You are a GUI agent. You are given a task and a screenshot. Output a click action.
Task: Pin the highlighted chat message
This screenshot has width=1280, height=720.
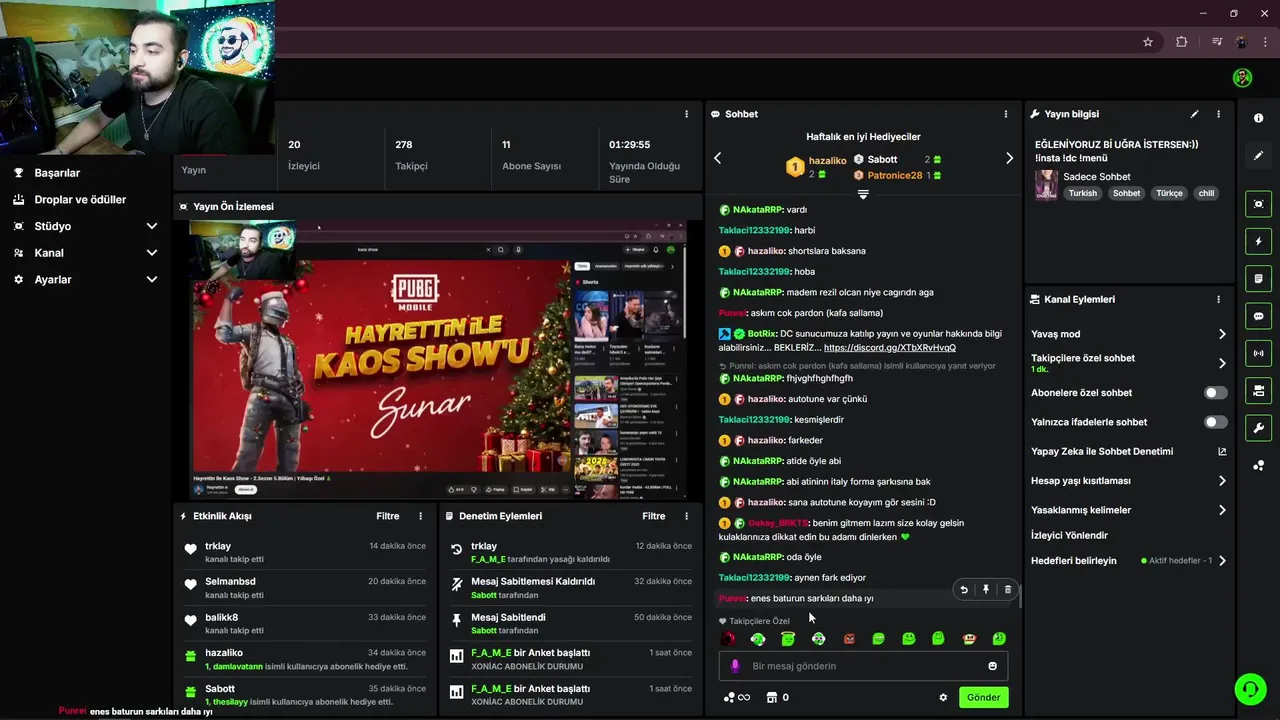click(x=986, y=590)
